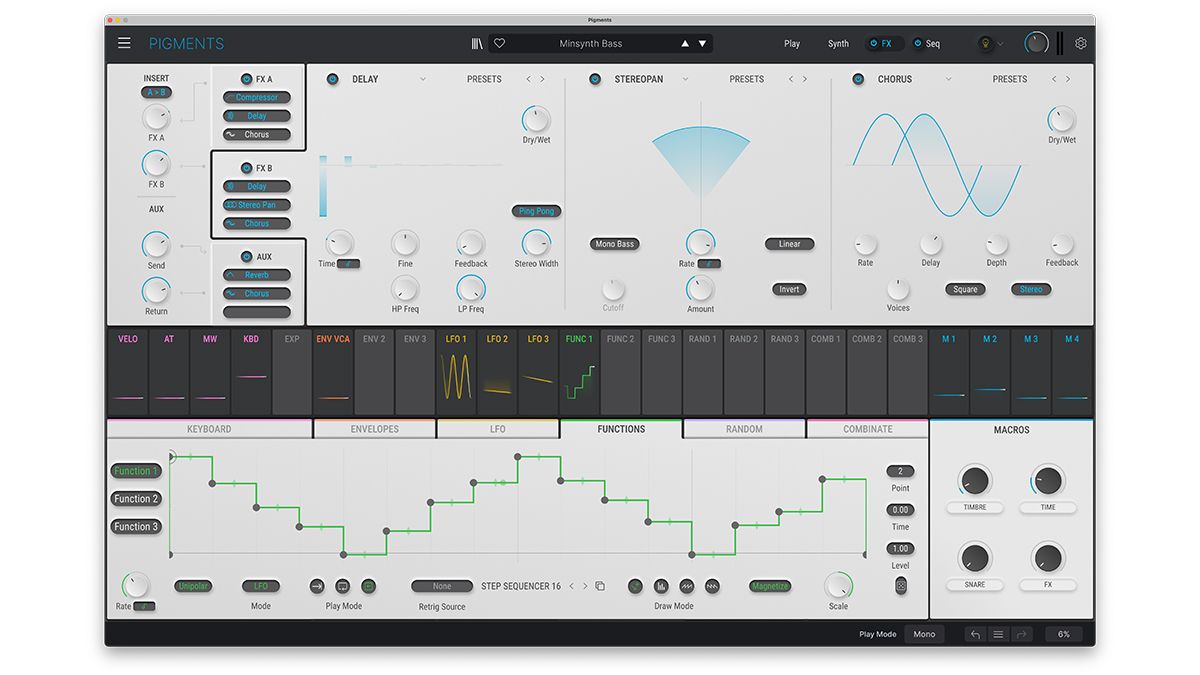The width and height of the screenshot is (1200, 675).
Task: Switch to the LFO tab
Action: tap(498, 429)
